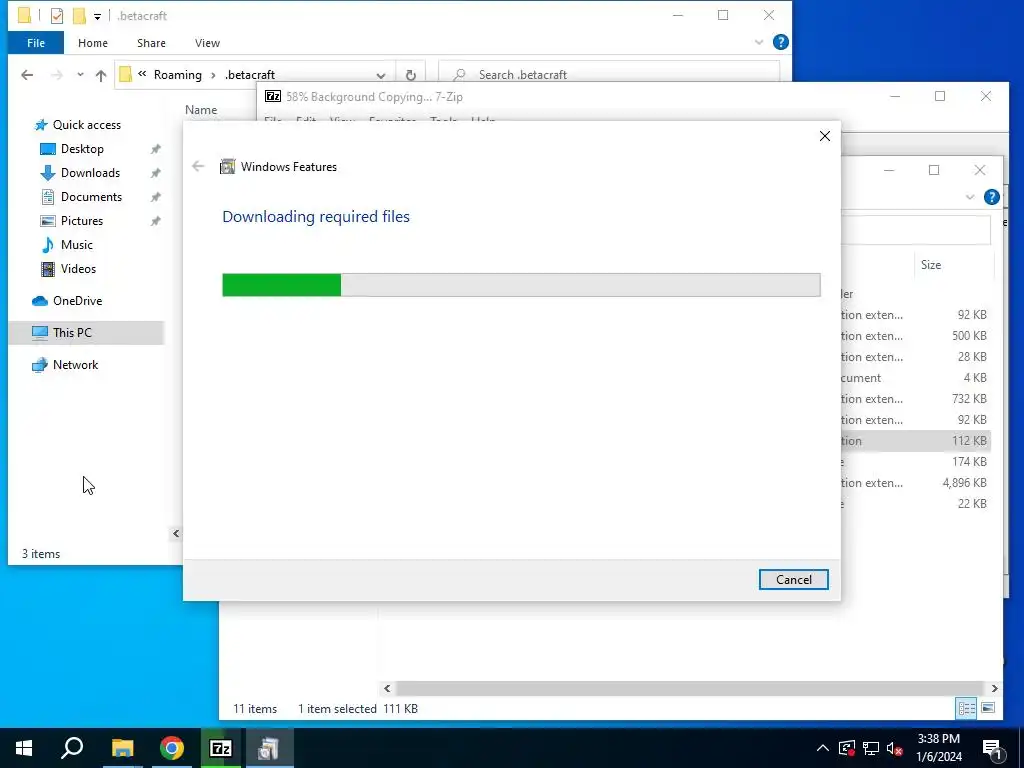Open Help in the back Explorer window
Screen dimensions: 1024x768
(991, 197)
